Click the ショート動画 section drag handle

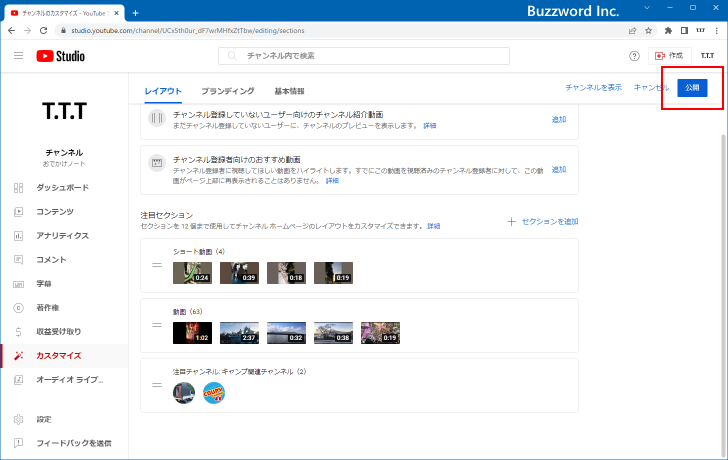click(x=157, y=265)
